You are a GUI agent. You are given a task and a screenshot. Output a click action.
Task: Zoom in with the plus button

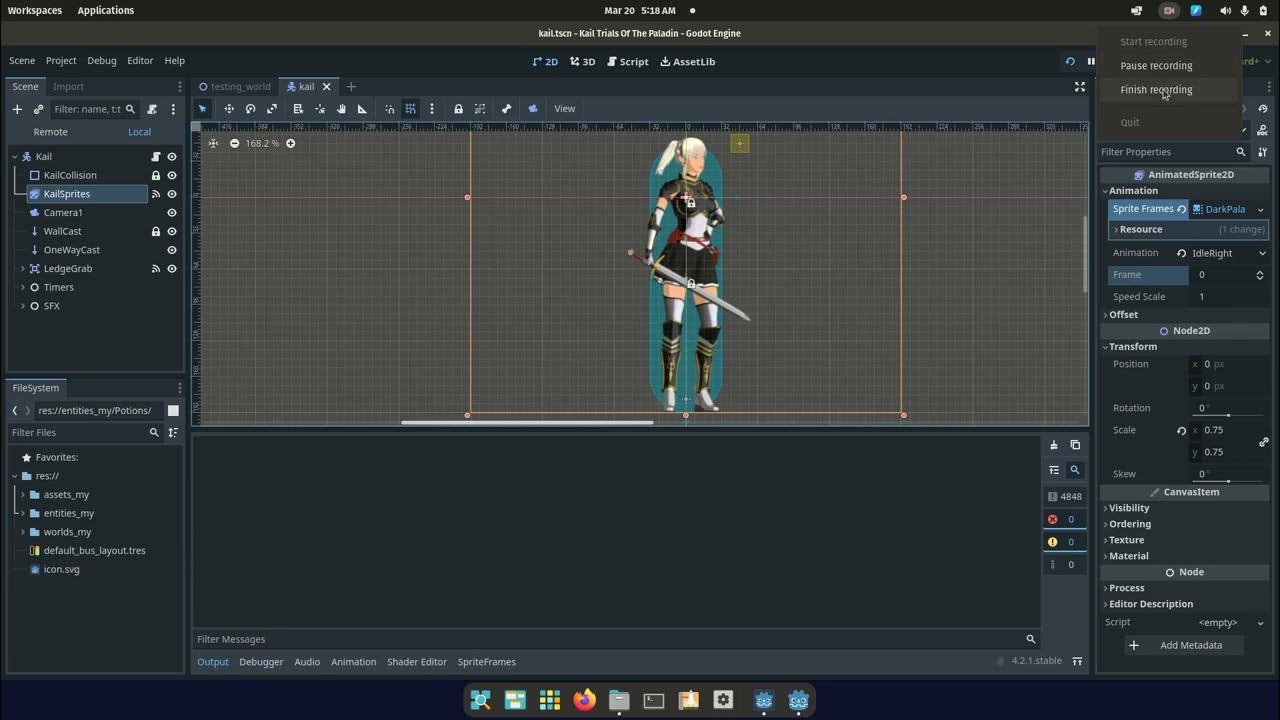pos(290,143)
